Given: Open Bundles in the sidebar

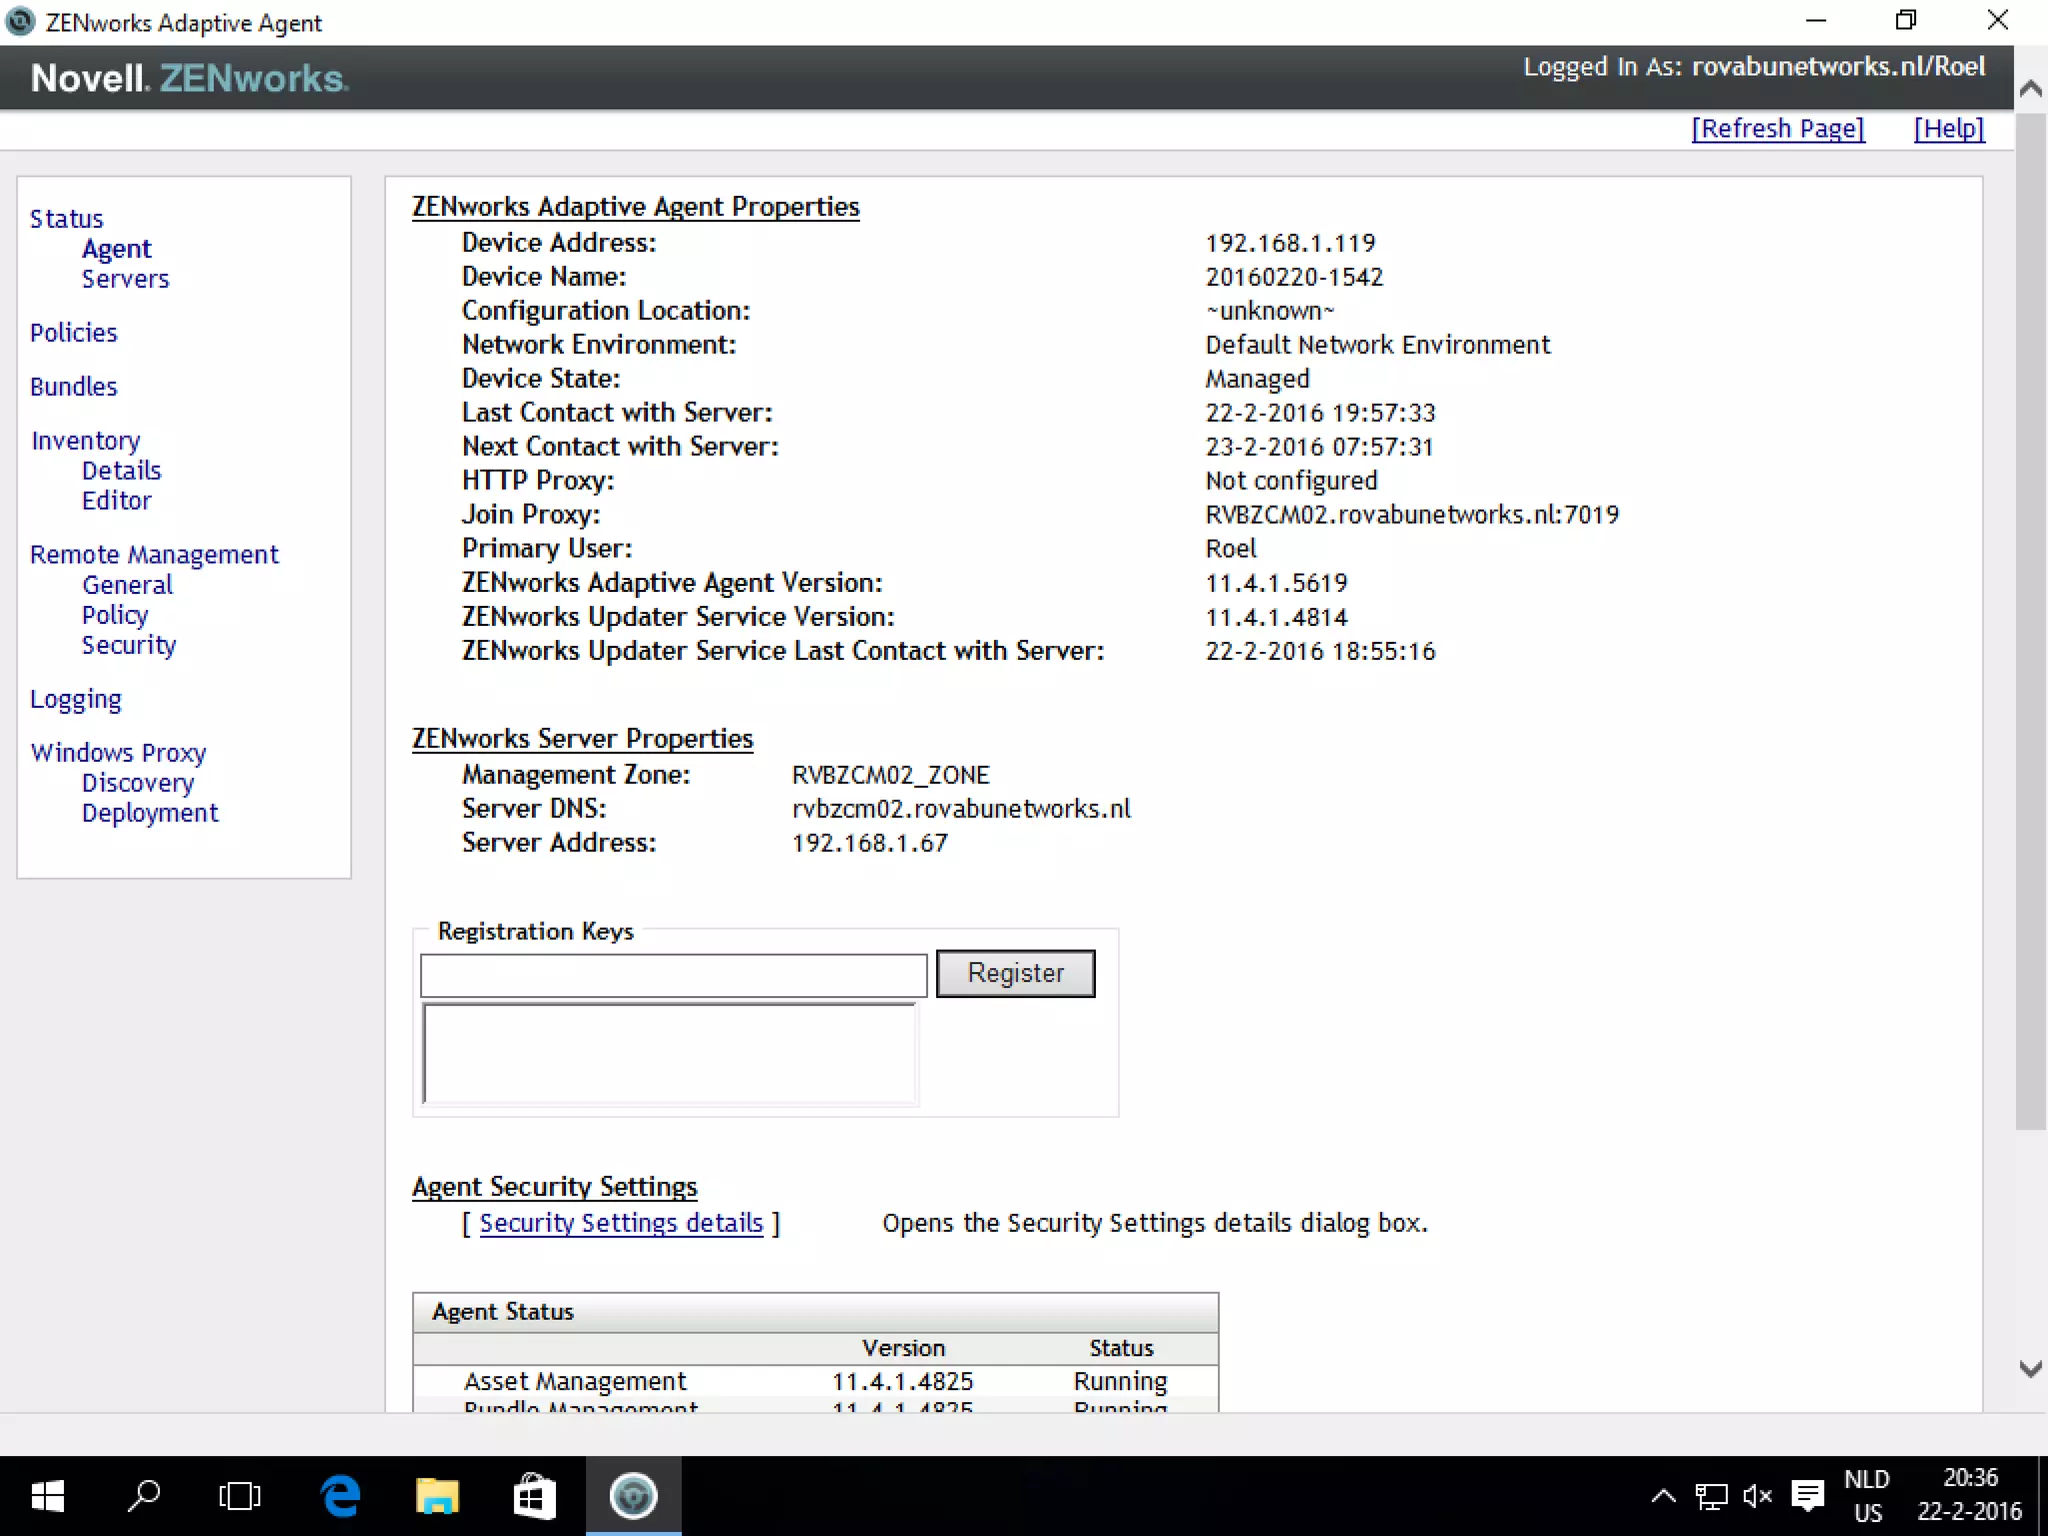Looking at the screenshot, I should pos(73,387).
